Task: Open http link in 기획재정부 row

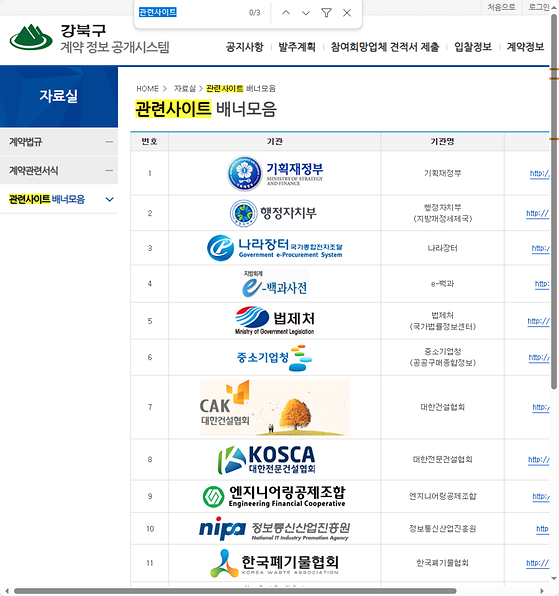Action: [x=540, y=174]
